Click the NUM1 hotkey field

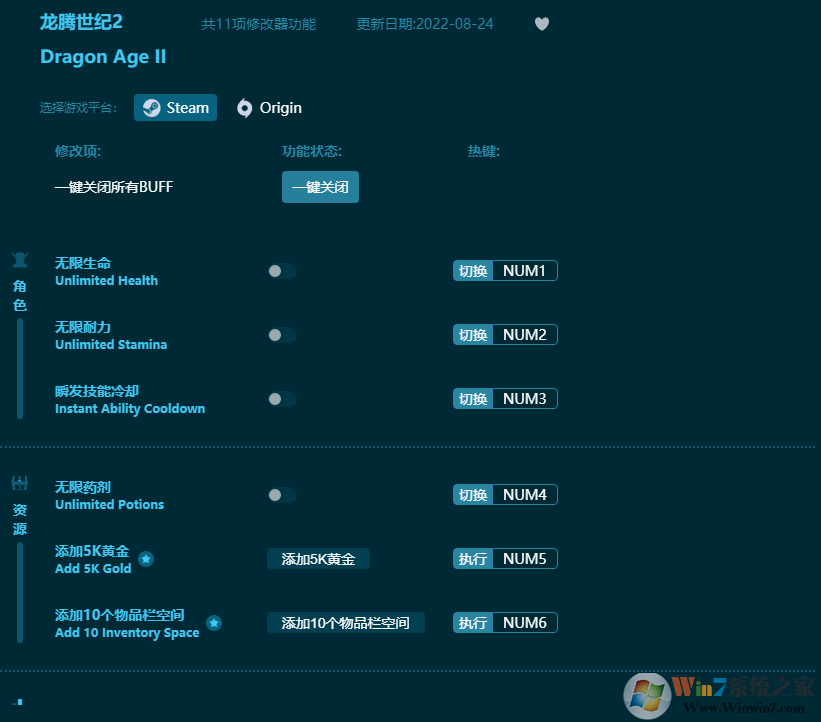pos(525,271)
